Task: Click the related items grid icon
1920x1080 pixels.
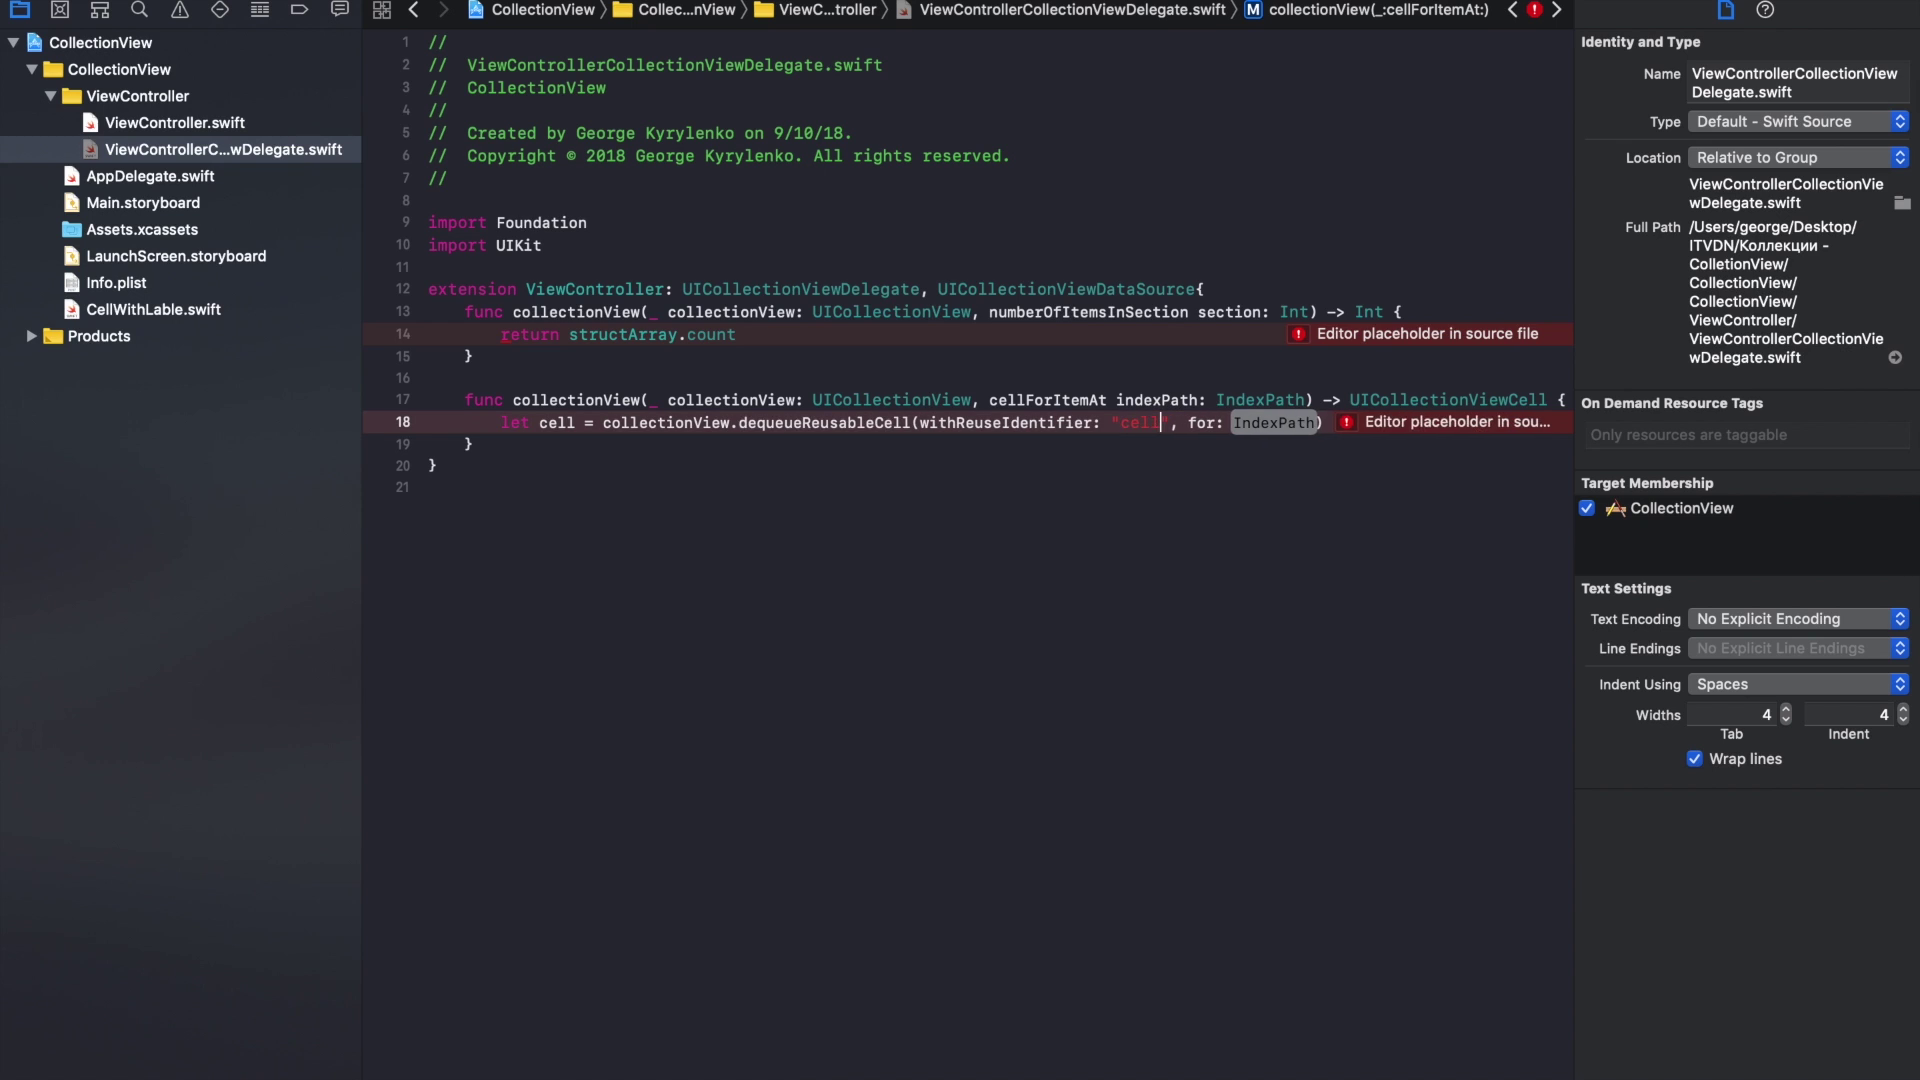Action: point(382,10)
